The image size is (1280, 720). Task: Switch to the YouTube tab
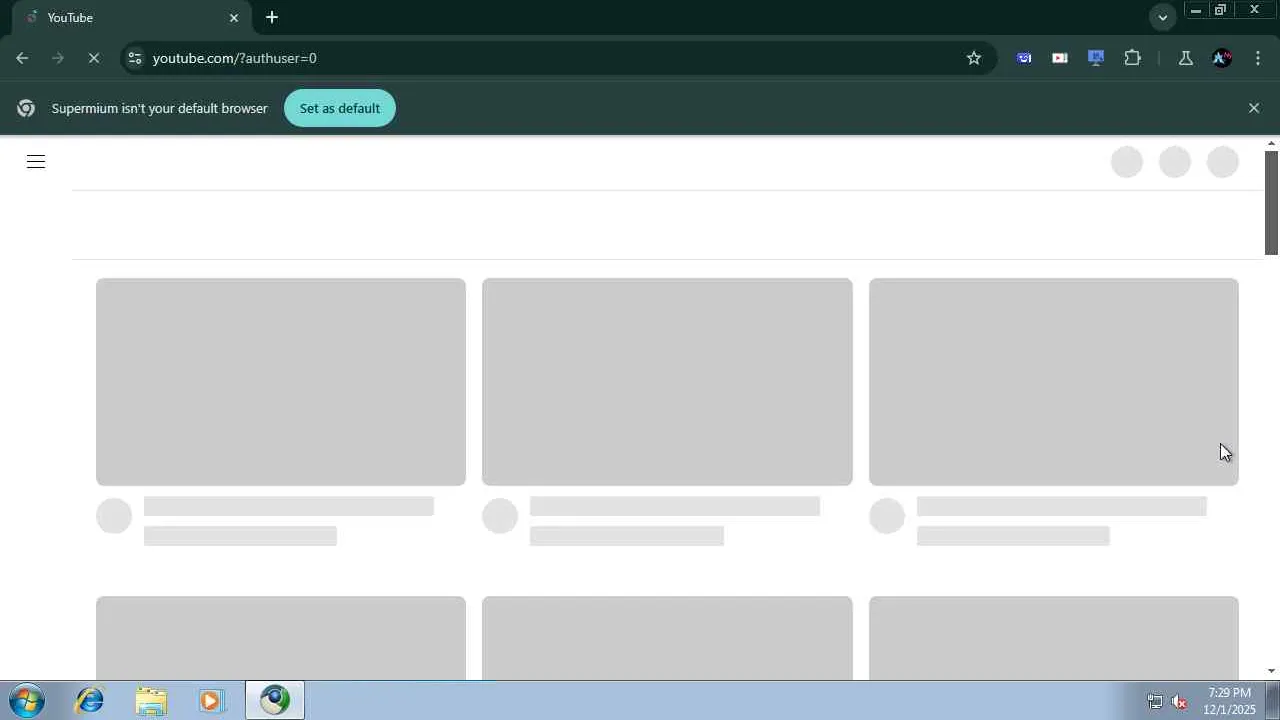point(130,18)
